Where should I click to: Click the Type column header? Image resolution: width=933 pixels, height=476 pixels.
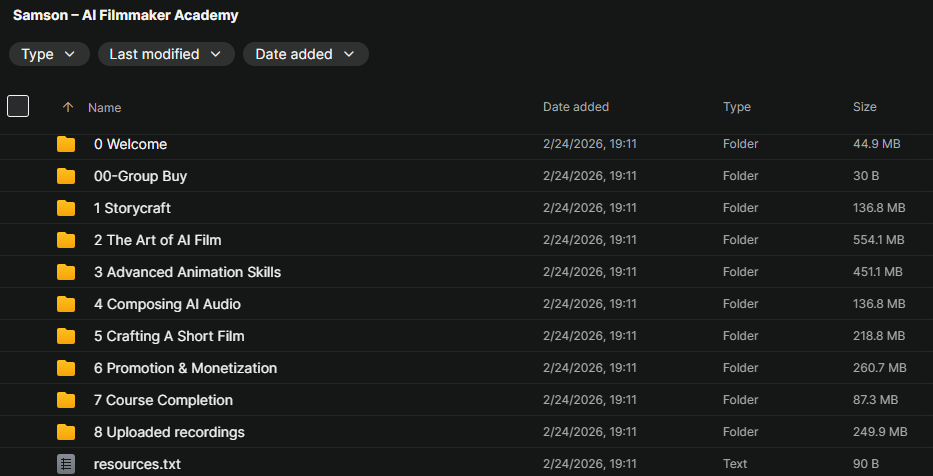737,107
